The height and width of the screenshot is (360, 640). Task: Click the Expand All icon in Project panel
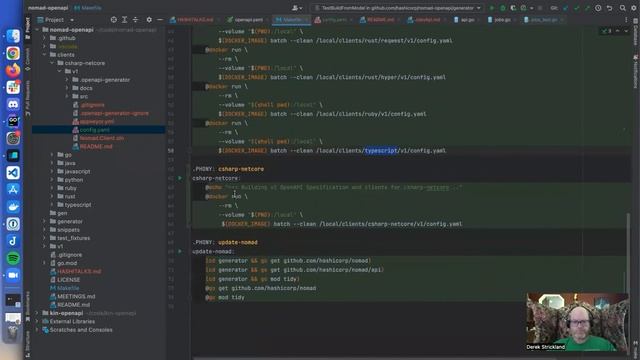[x=124, y=20]
